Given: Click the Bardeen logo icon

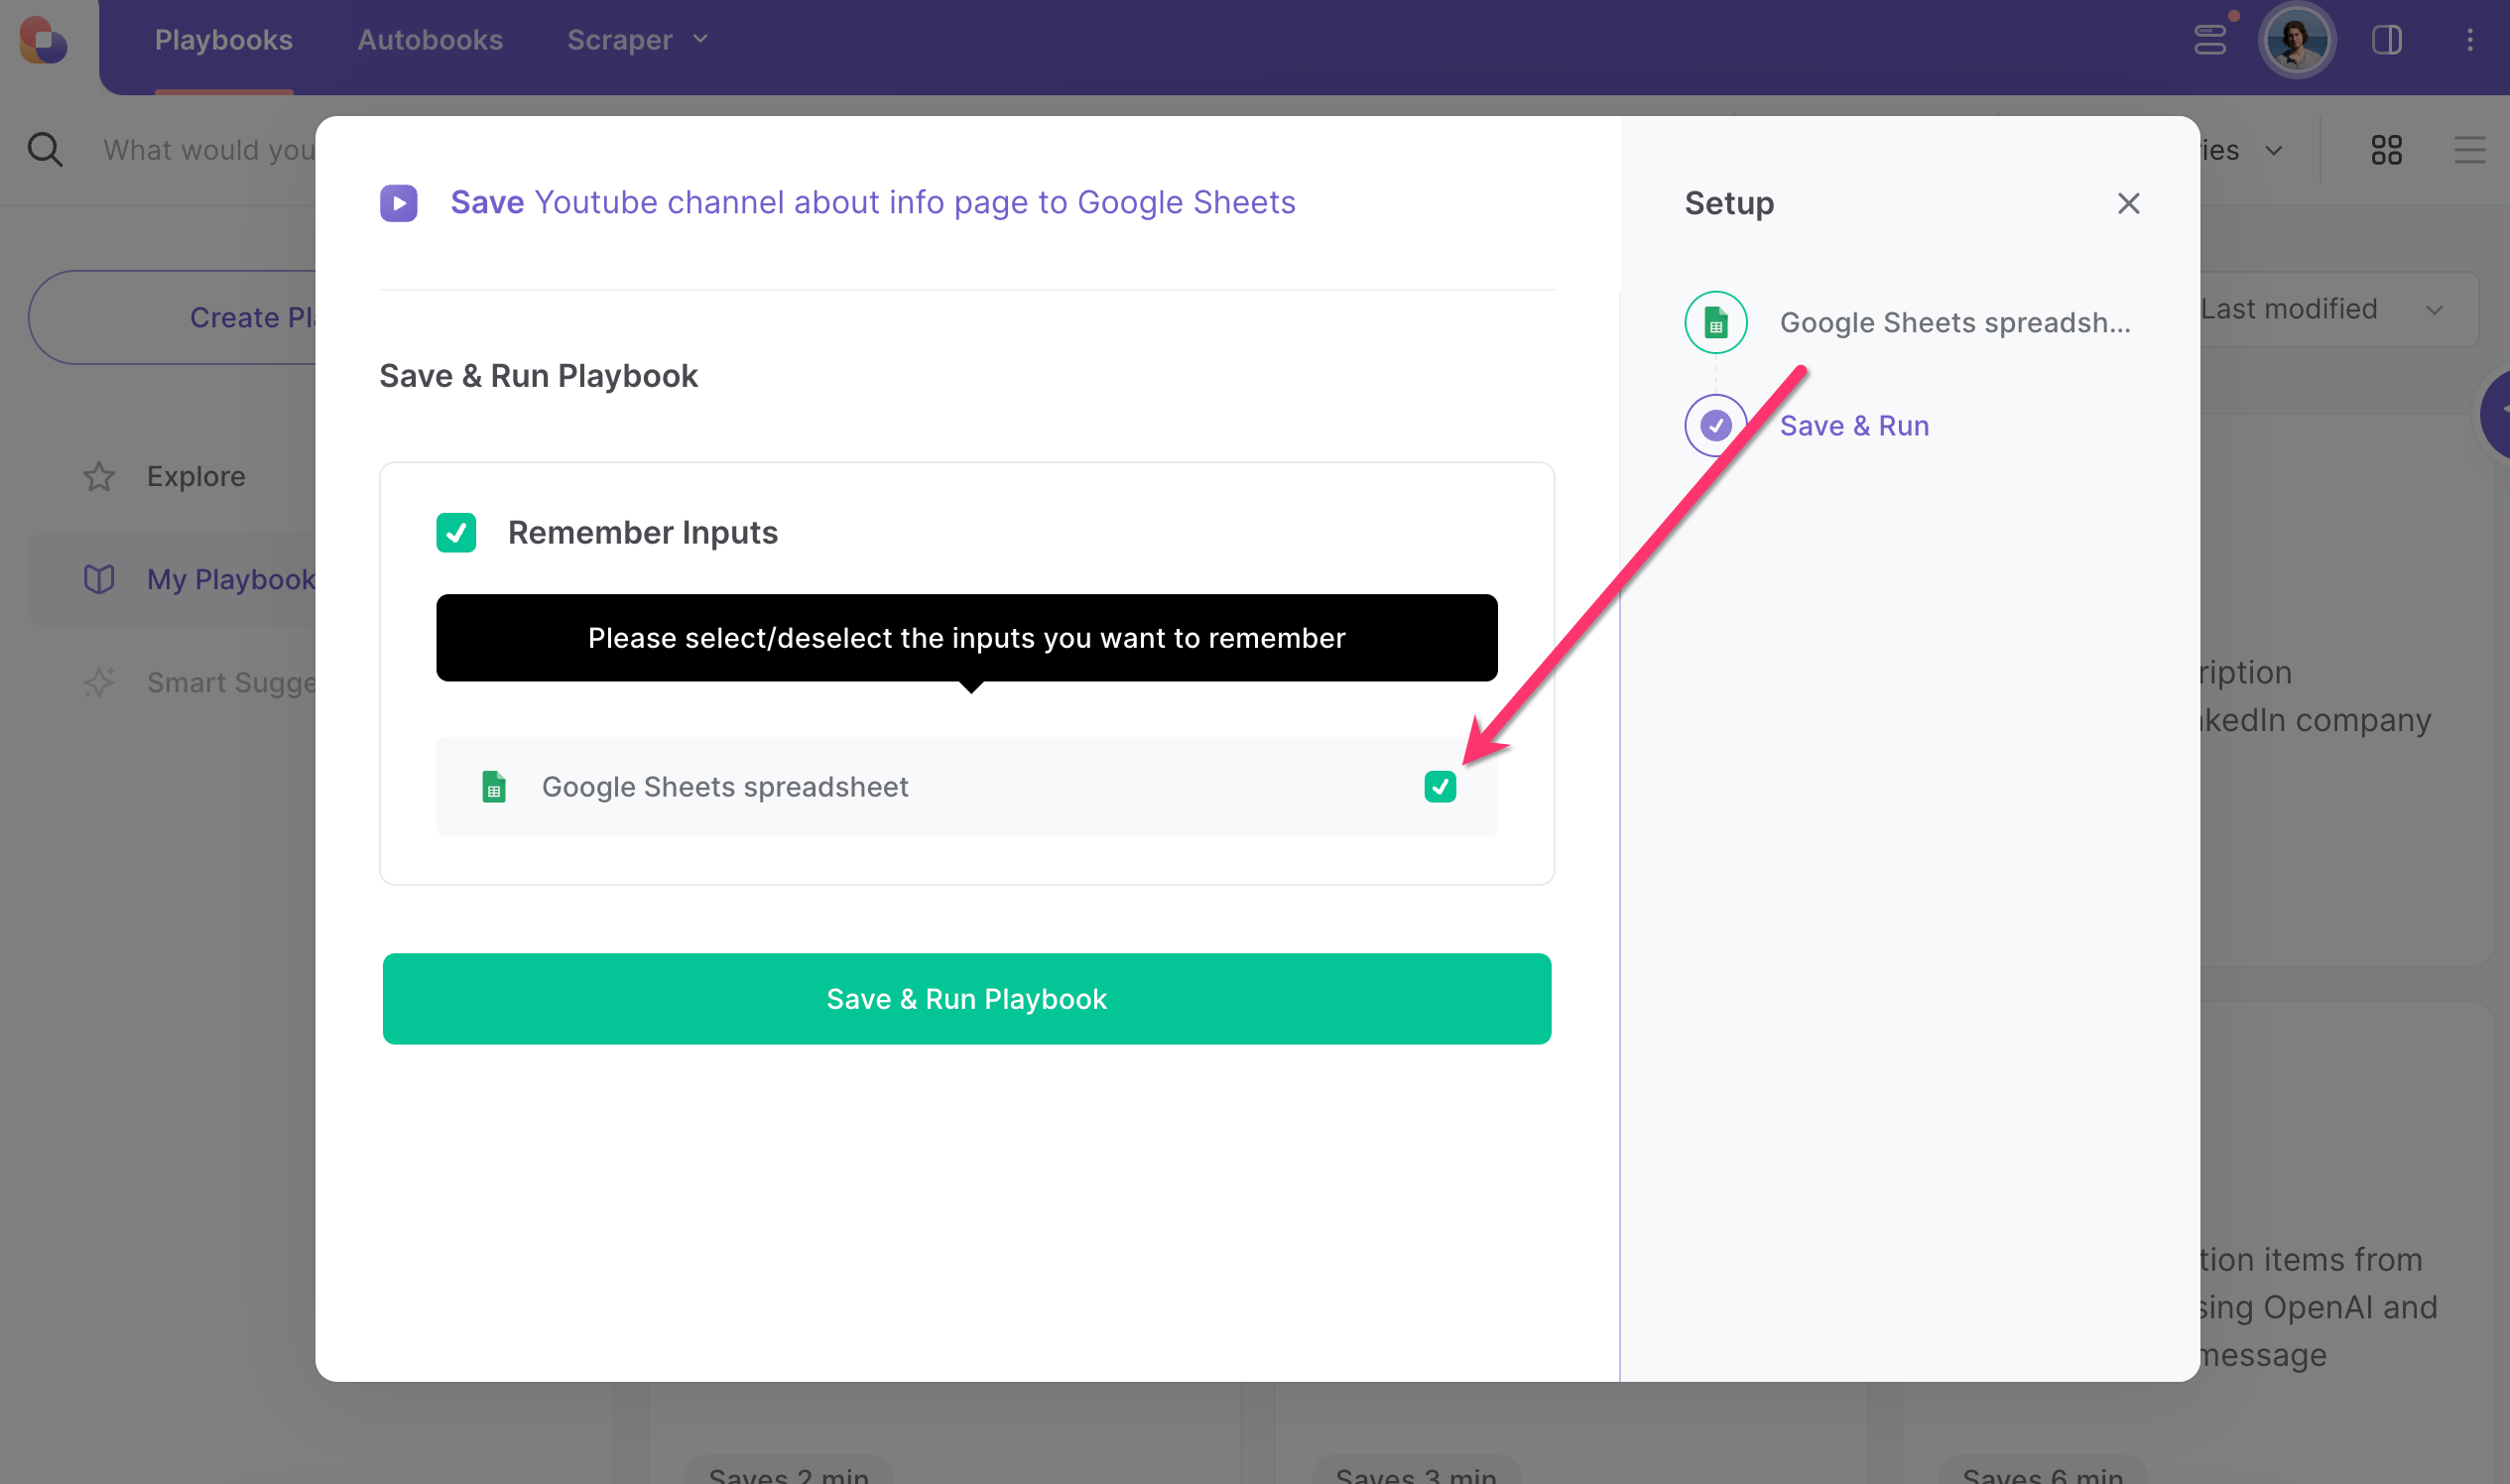Looking at the screenshot, I should [x=43, y=40].
